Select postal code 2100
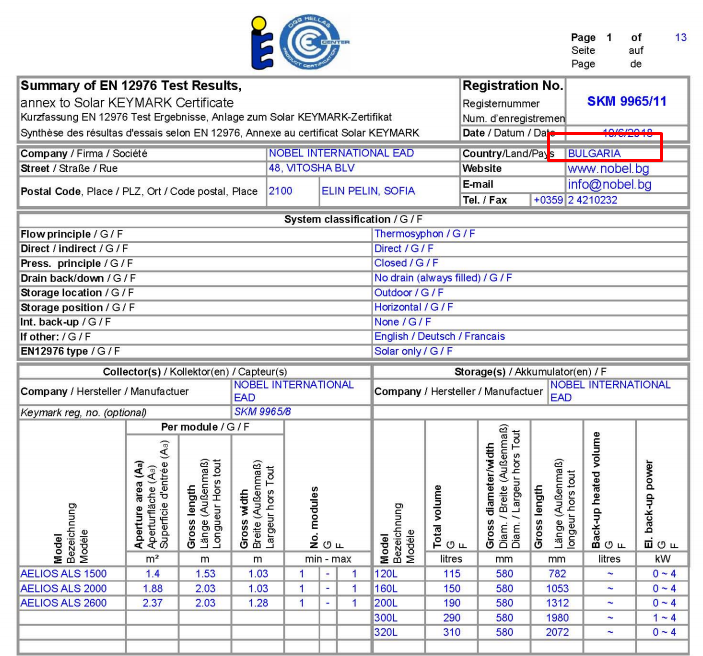 (280, 191)
